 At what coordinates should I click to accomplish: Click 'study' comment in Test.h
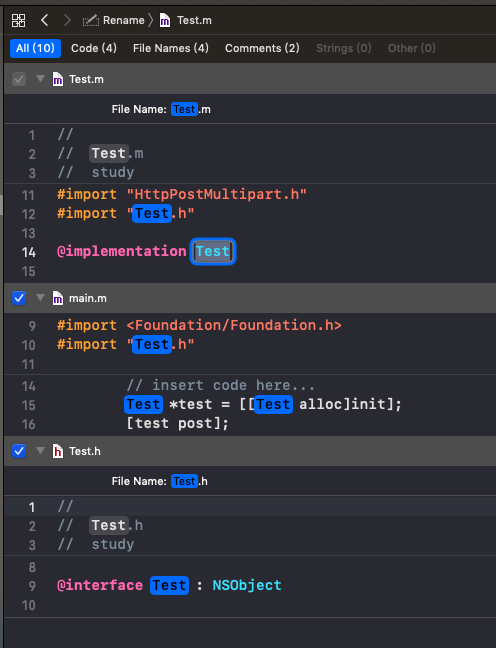[x=113, y=544]
